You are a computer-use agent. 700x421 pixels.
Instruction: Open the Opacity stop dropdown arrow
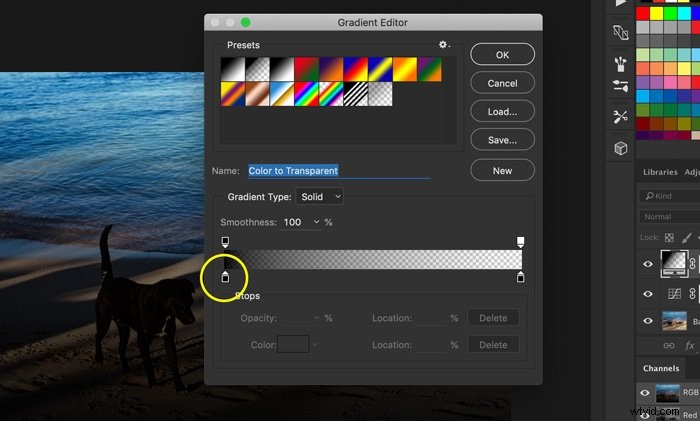click(317, 318)
